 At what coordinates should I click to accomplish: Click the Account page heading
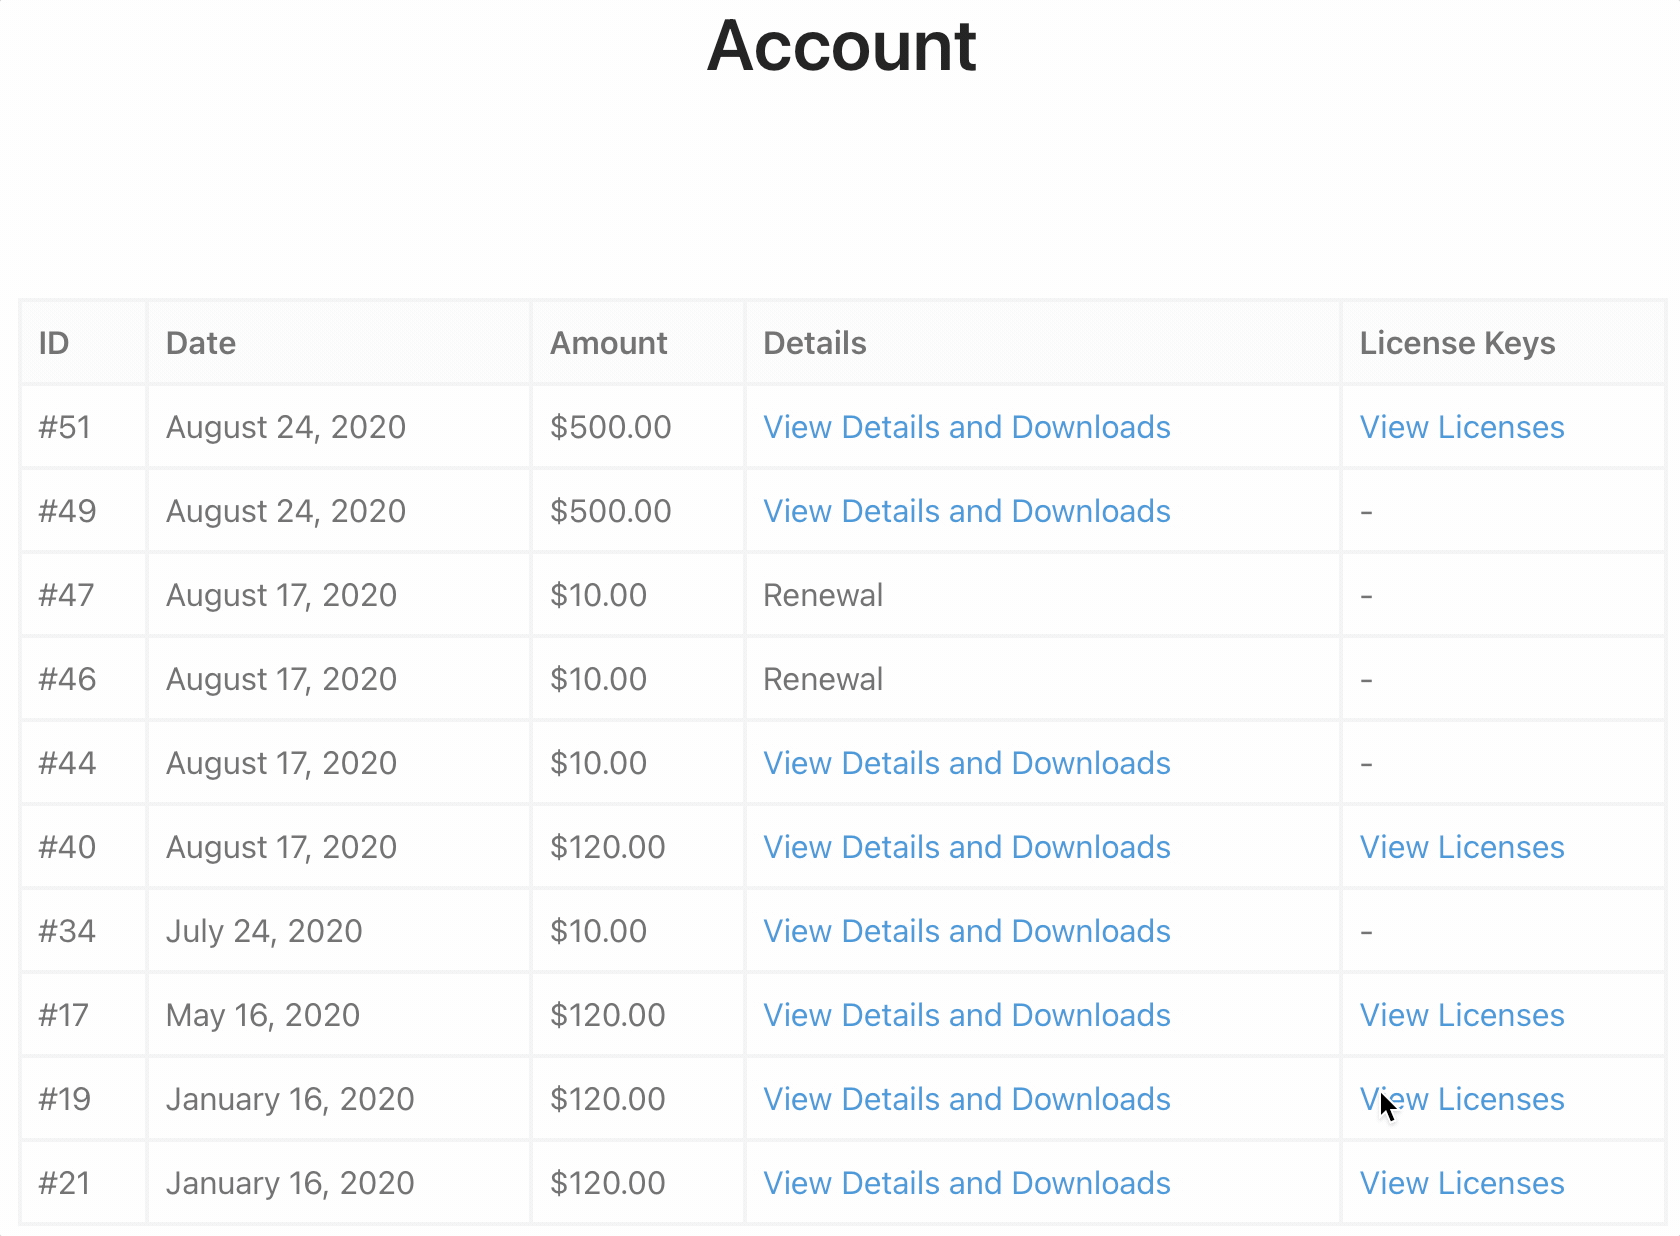click(x=841, y=46)
